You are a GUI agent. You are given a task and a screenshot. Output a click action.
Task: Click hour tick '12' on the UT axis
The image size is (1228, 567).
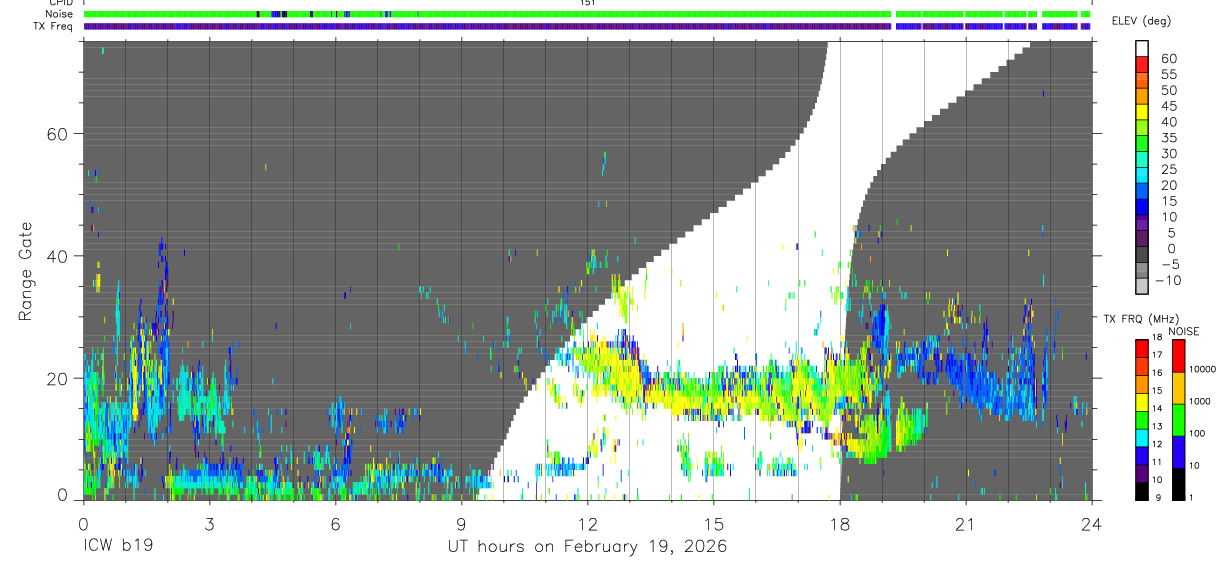[x=587, y=524]
